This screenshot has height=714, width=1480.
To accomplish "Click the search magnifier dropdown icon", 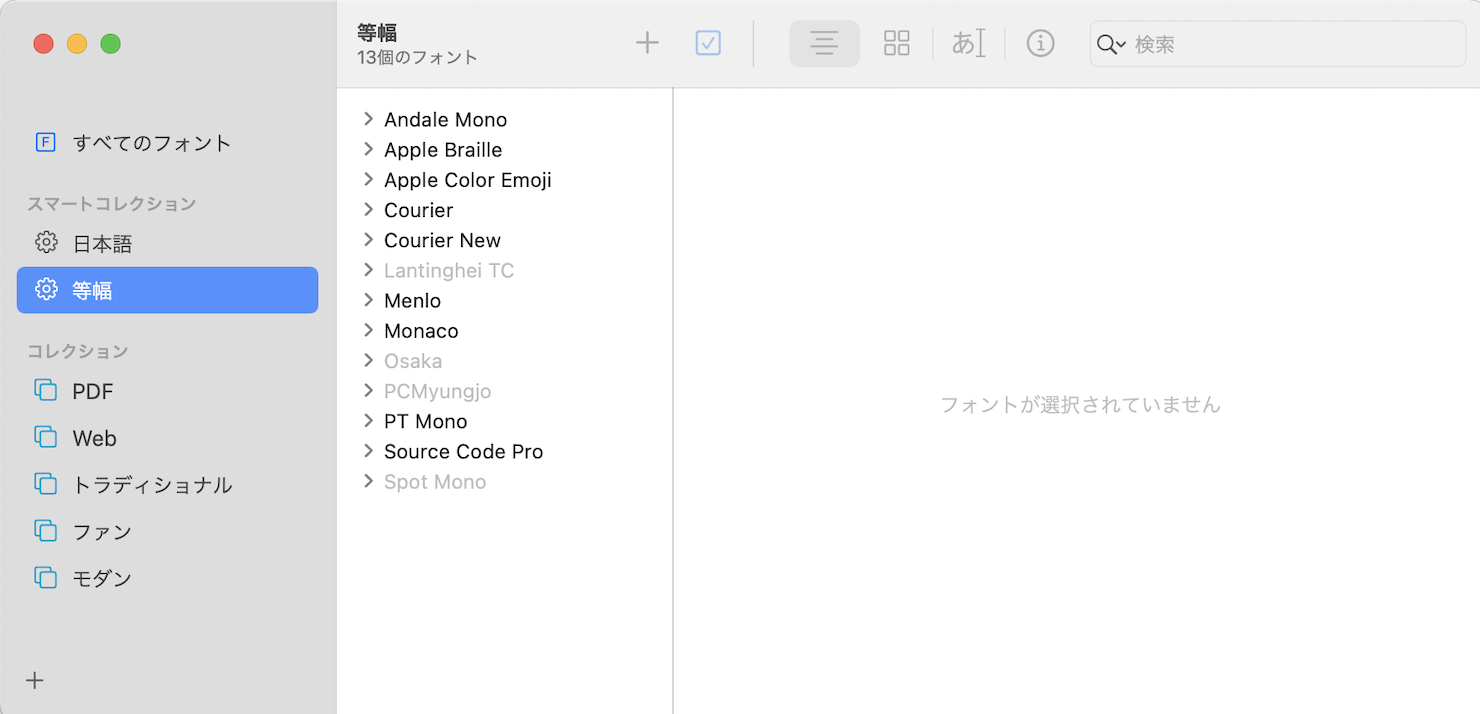I will [1110, 44].
